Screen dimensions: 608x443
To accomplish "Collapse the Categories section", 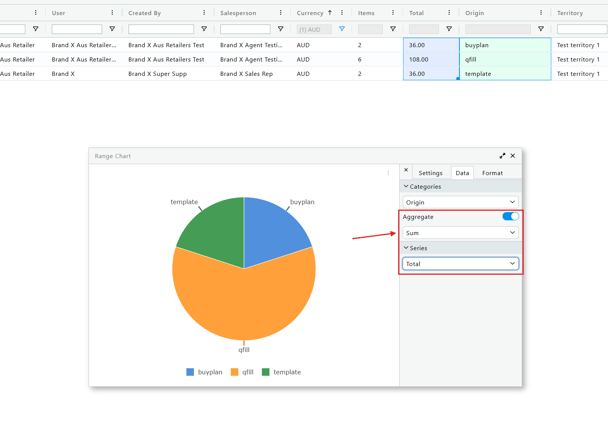I will click(406, 187).
